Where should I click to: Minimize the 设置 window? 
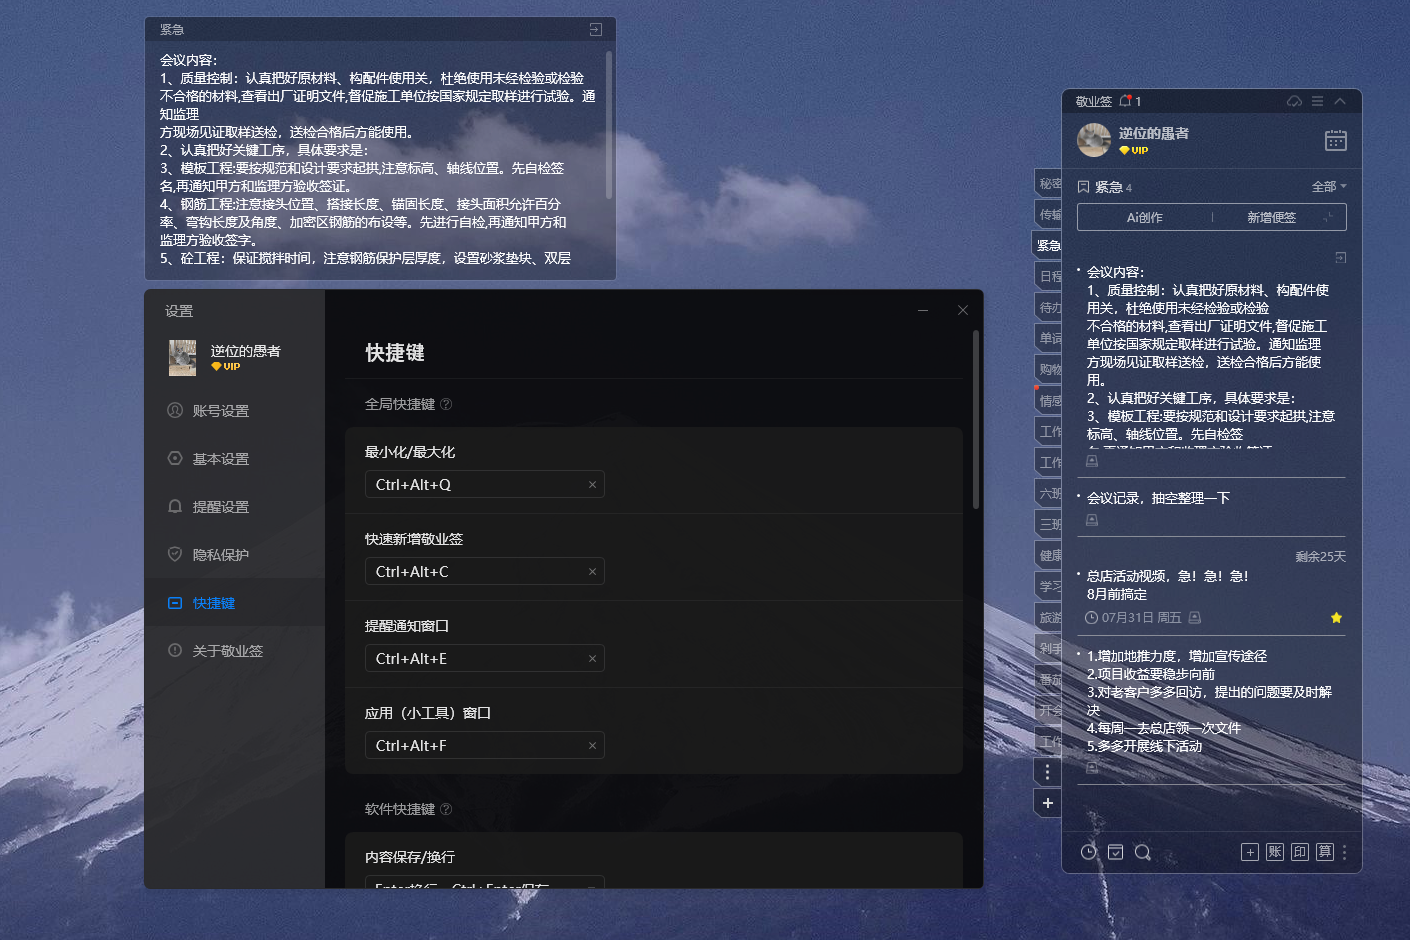point(923,310)
